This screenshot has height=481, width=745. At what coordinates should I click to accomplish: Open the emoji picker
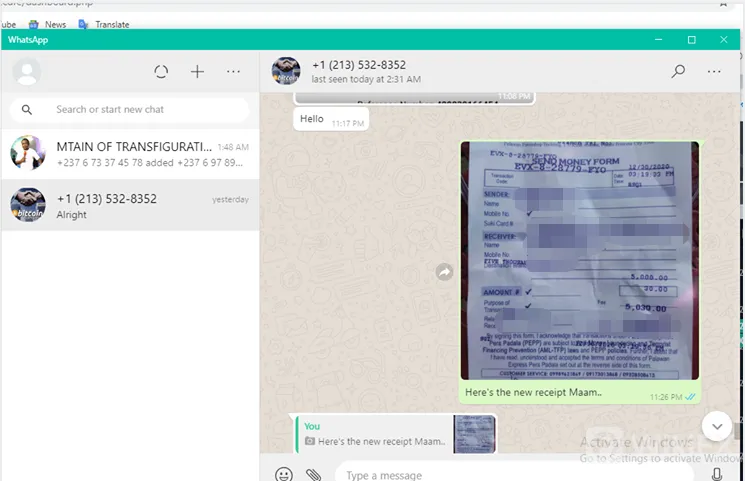(x=284, y=475)
